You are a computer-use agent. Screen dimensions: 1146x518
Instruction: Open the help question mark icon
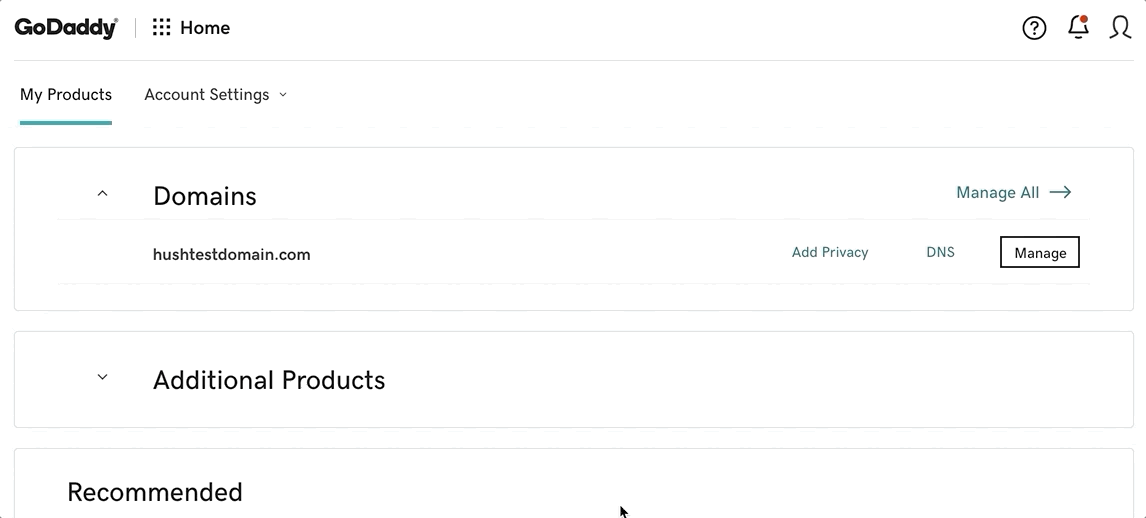1034,28
